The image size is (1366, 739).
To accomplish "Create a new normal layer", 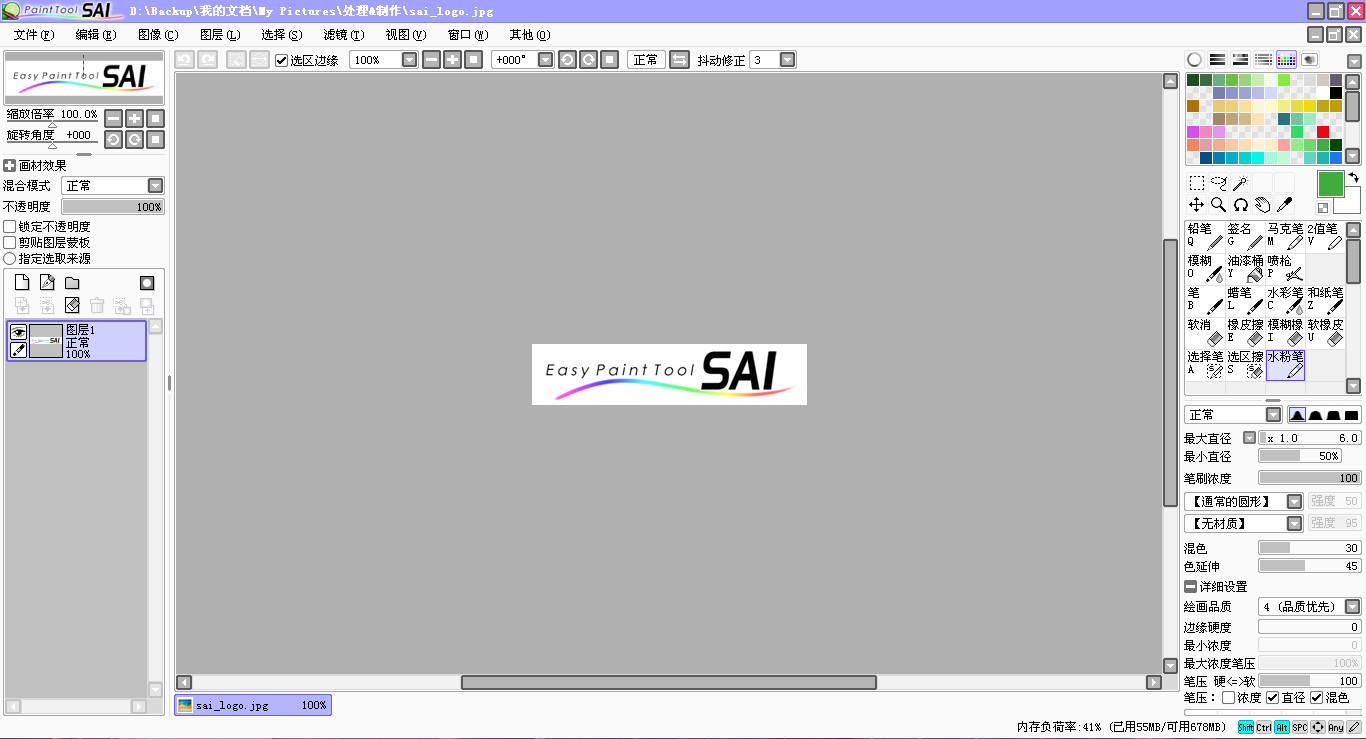I will point(22,283).
